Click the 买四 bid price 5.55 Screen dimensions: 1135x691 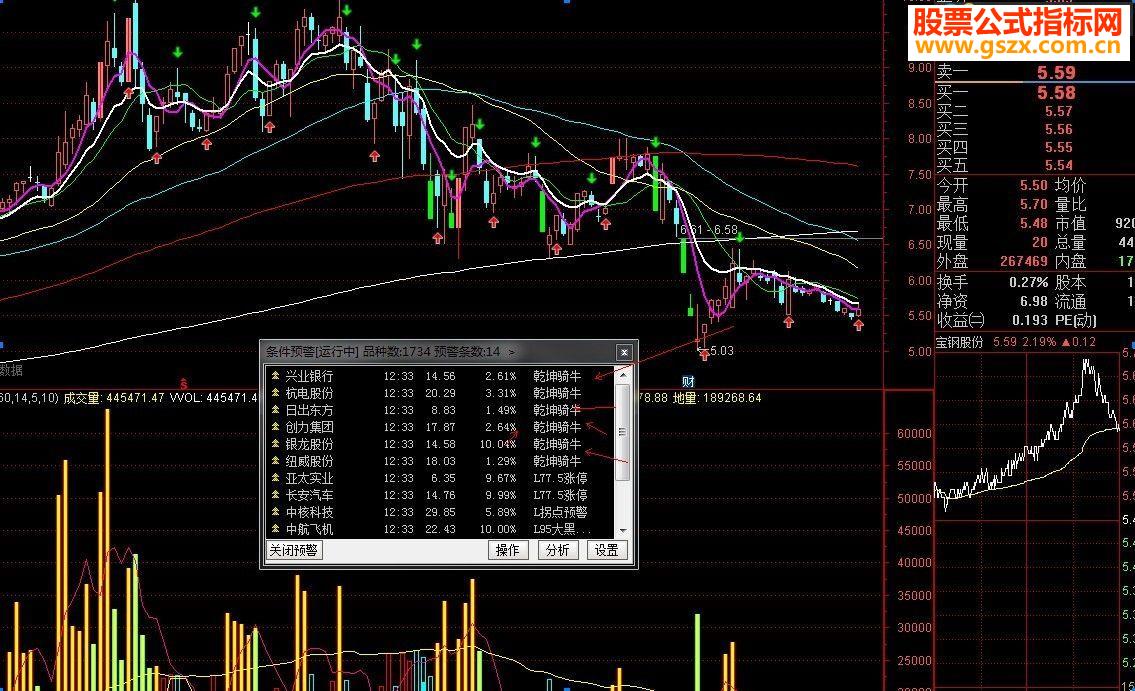click(1058, 148)
